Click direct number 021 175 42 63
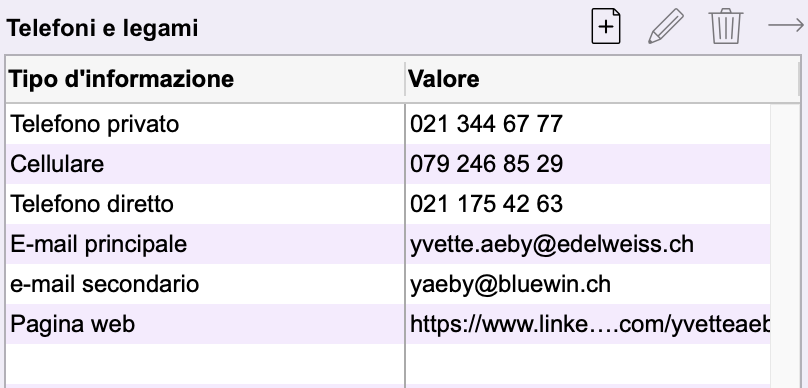Viewport: 808px width, 388px height. [486, 204]
